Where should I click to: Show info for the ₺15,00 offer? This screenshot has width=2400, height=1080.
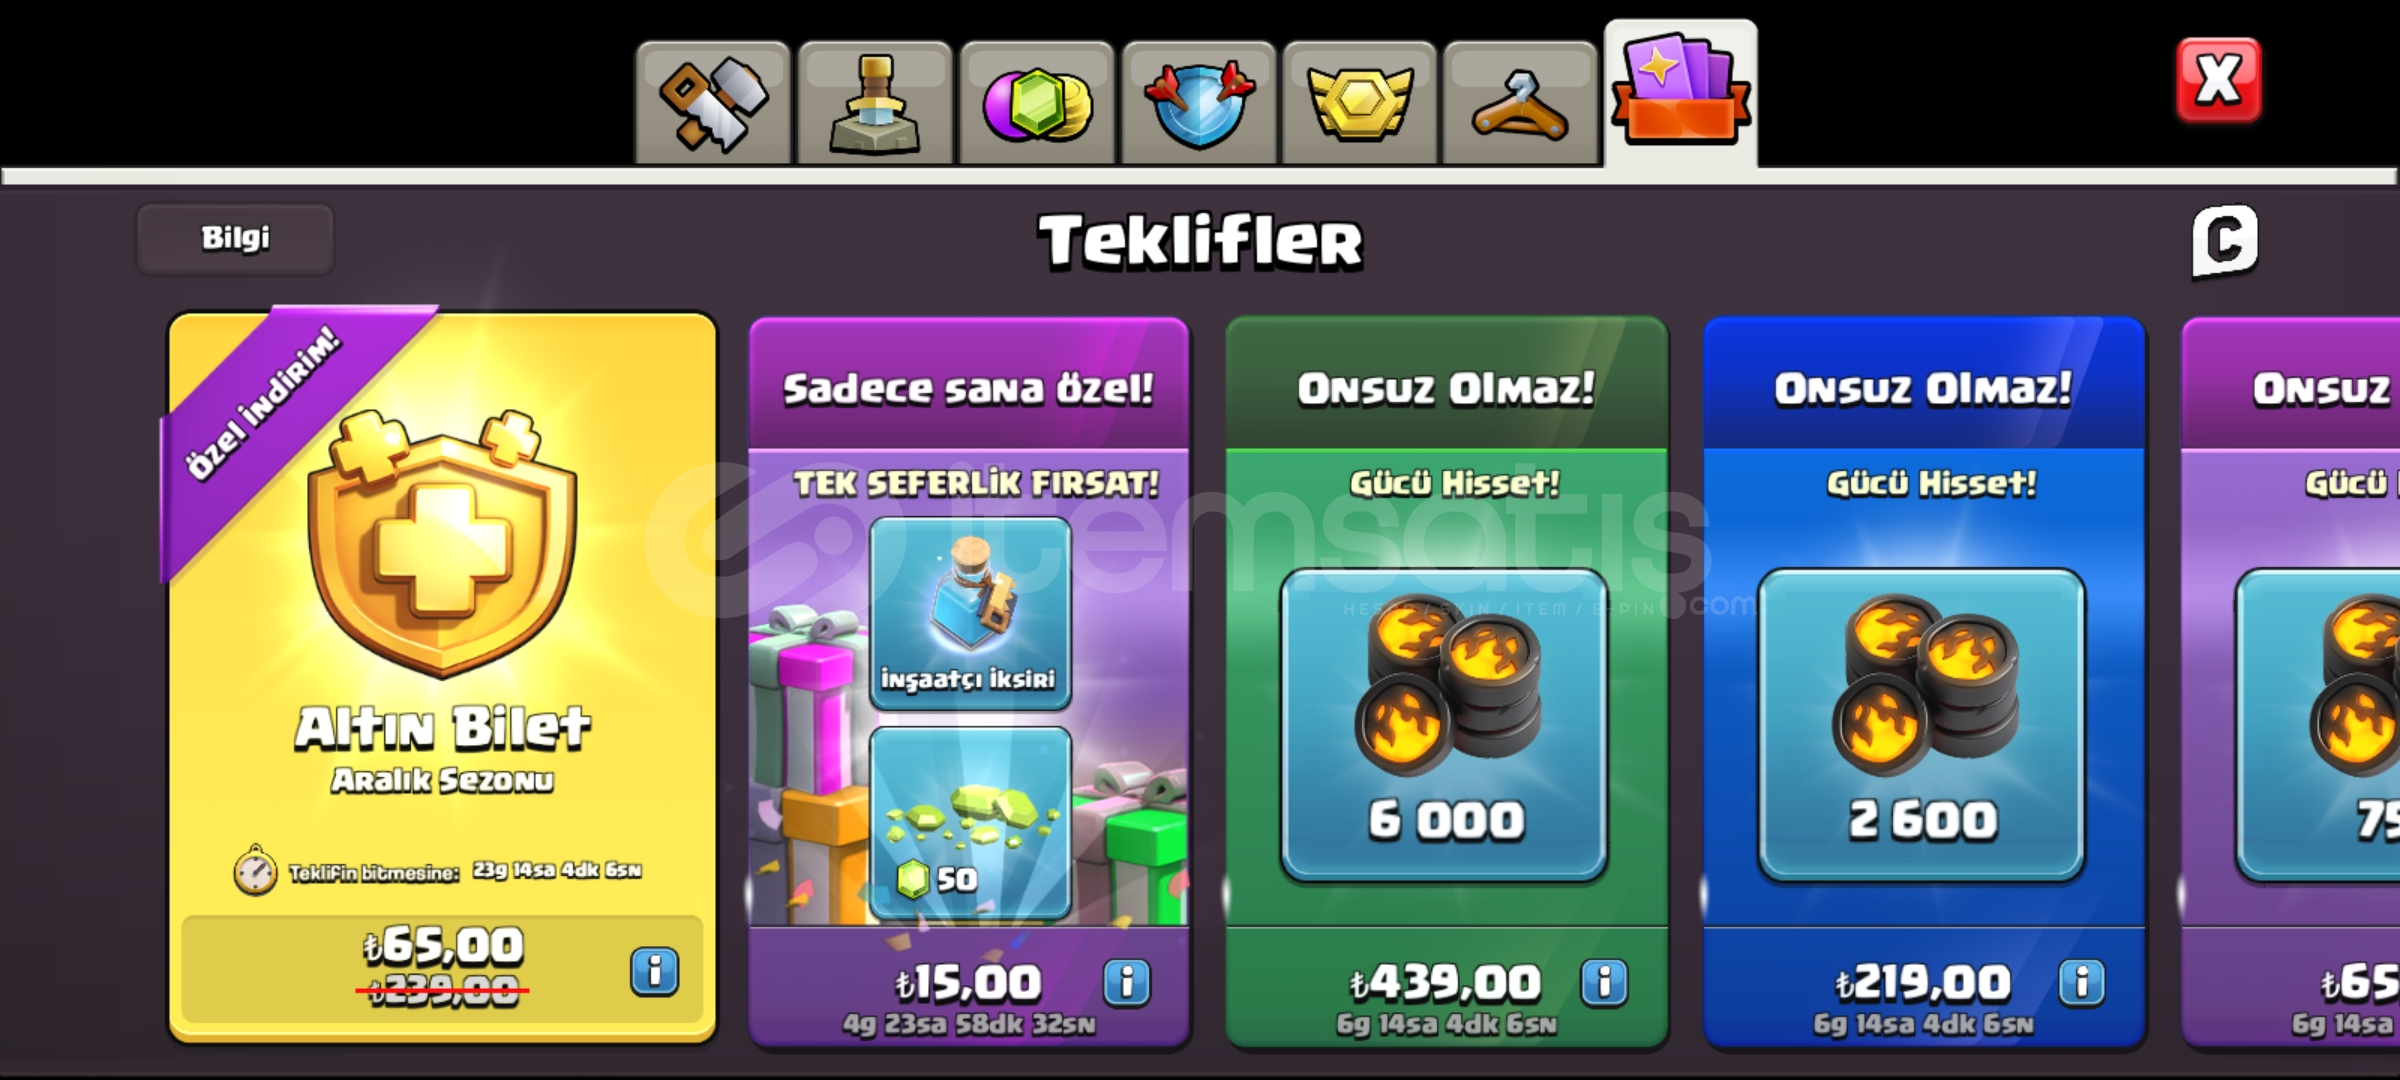point(1127,983)
